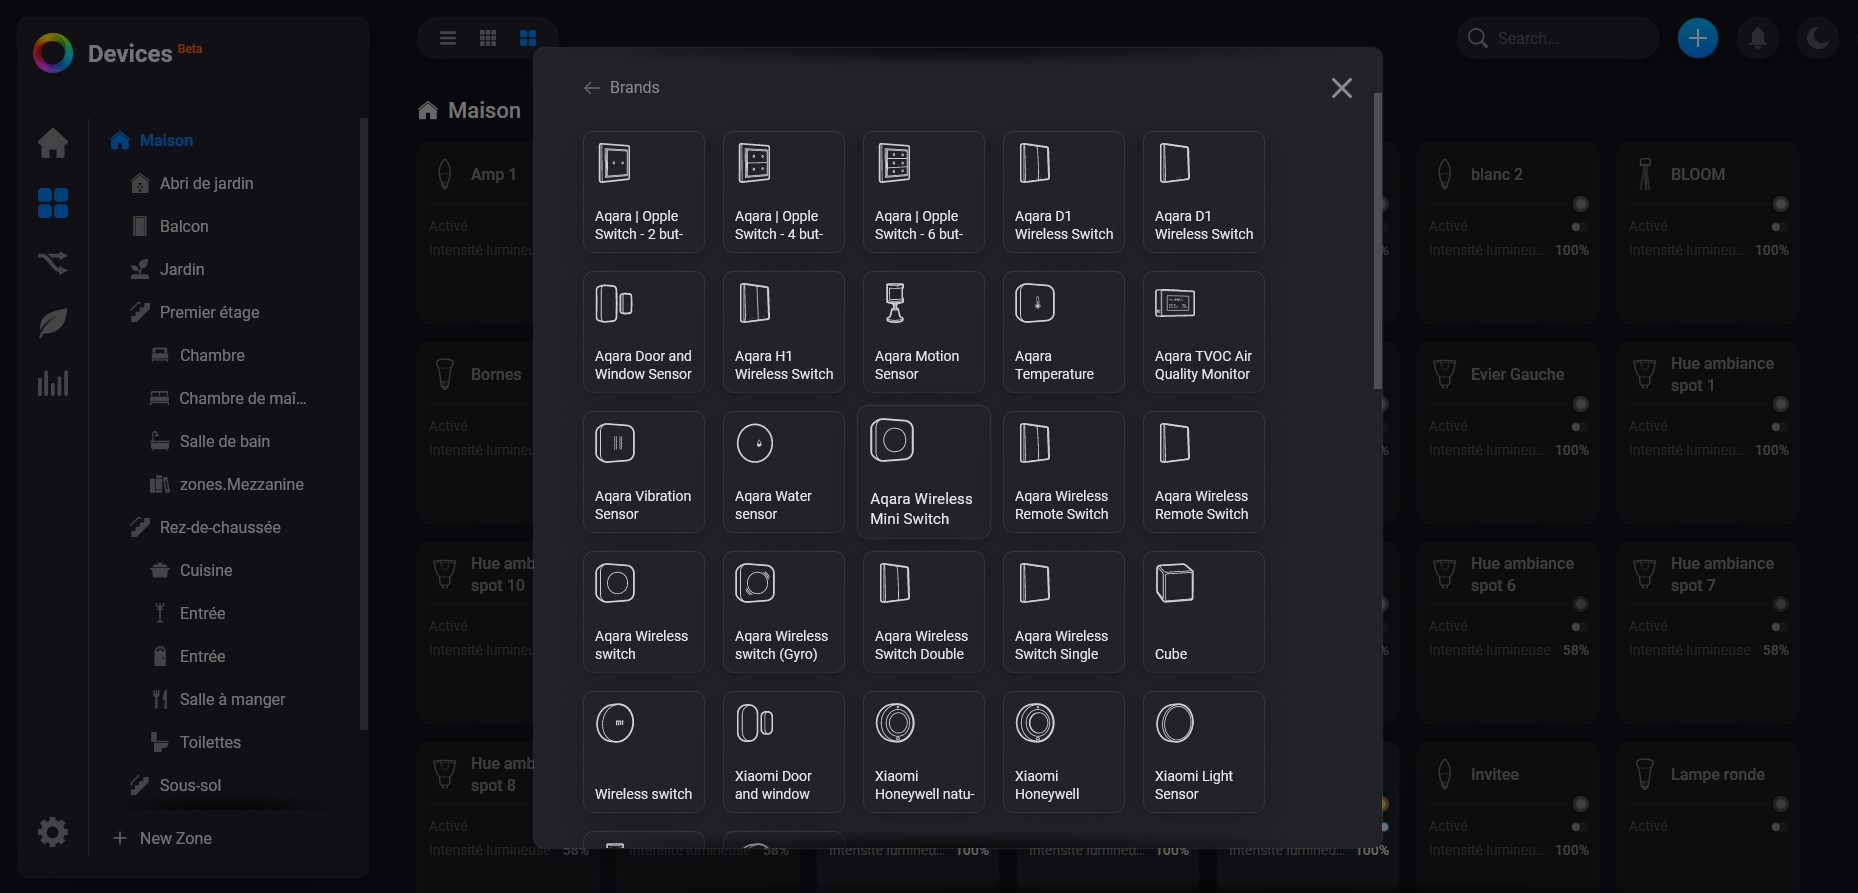
Task: Click the Homey rainbow ring logo
Action: pos(53,53)
